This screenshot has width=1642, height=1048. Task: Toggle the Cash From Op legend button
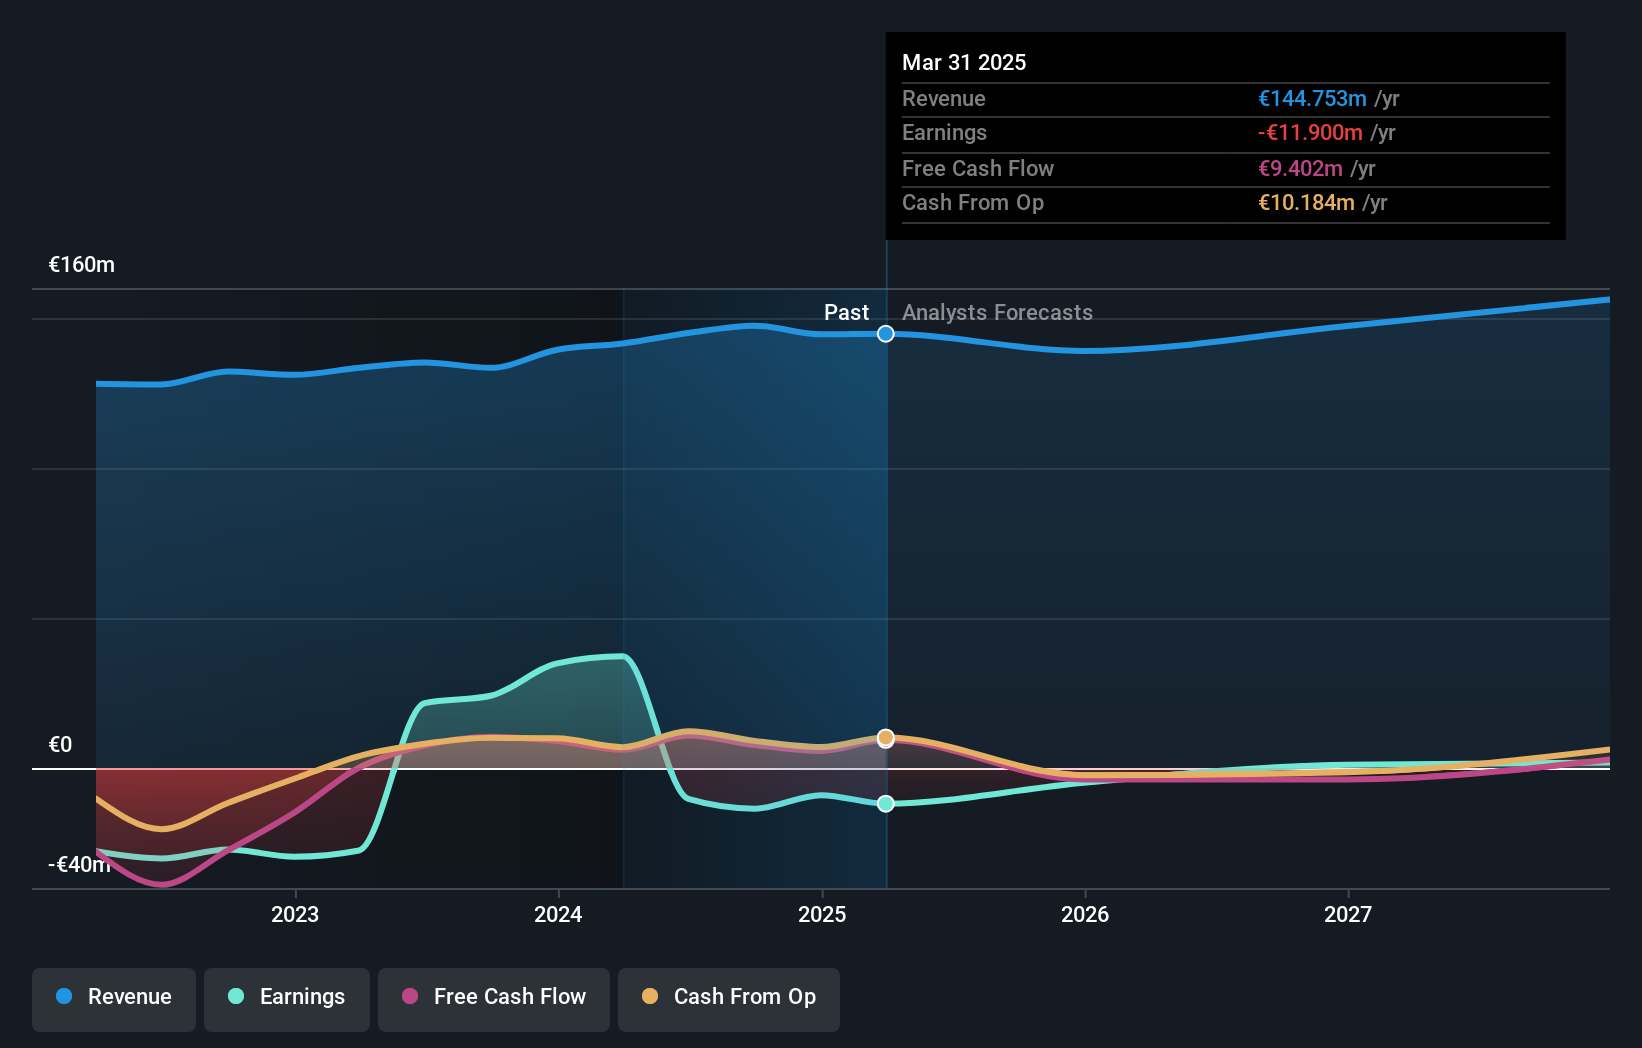pyautogui.click(x=729, y=999)
